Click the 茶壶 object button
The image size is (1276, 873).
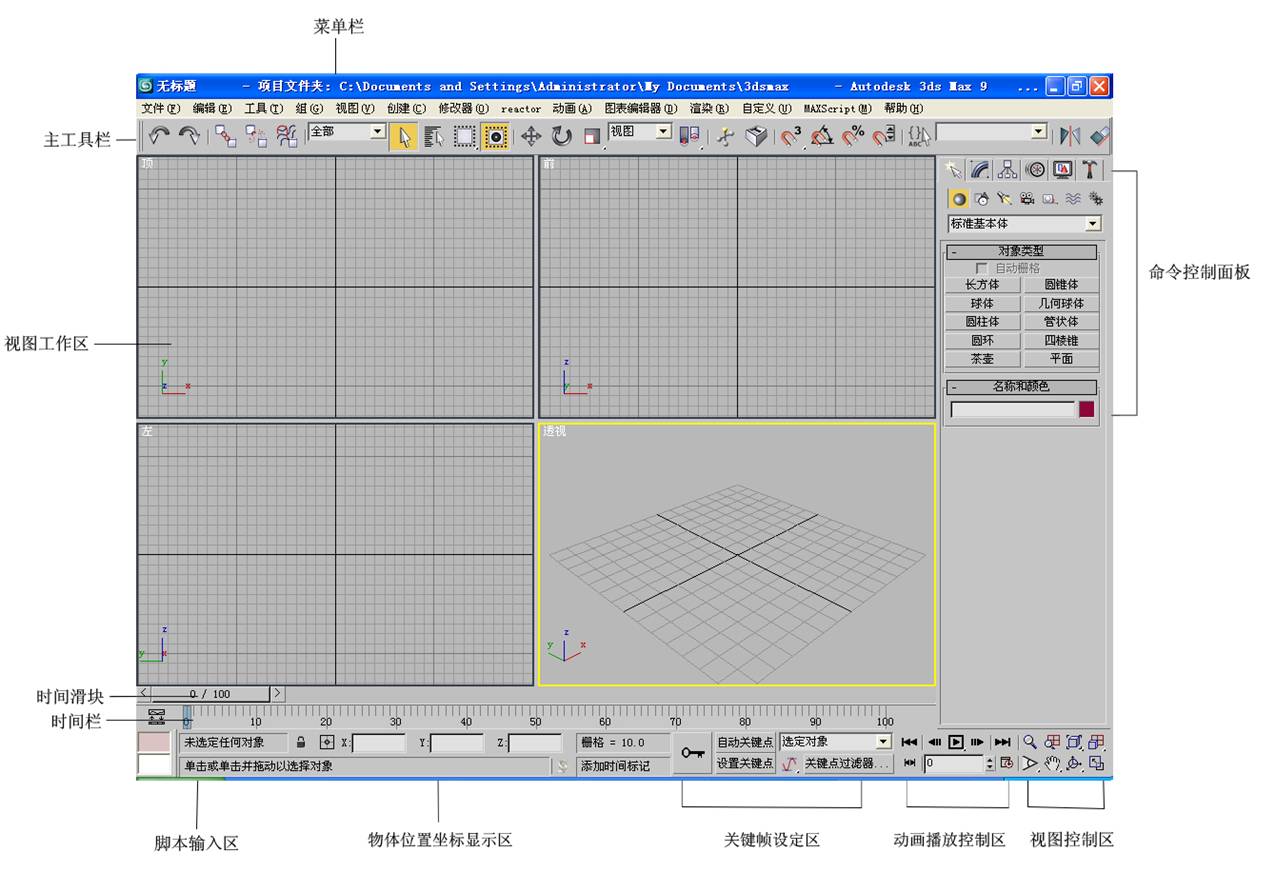(x=982, y=359)
